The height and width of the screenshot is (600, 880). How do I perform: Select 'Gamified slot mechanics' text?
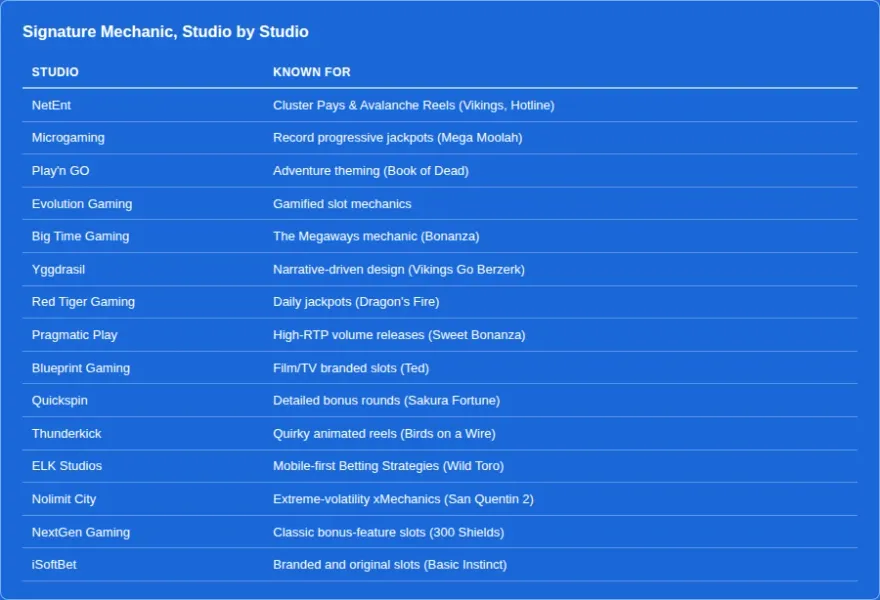[342, 204]
